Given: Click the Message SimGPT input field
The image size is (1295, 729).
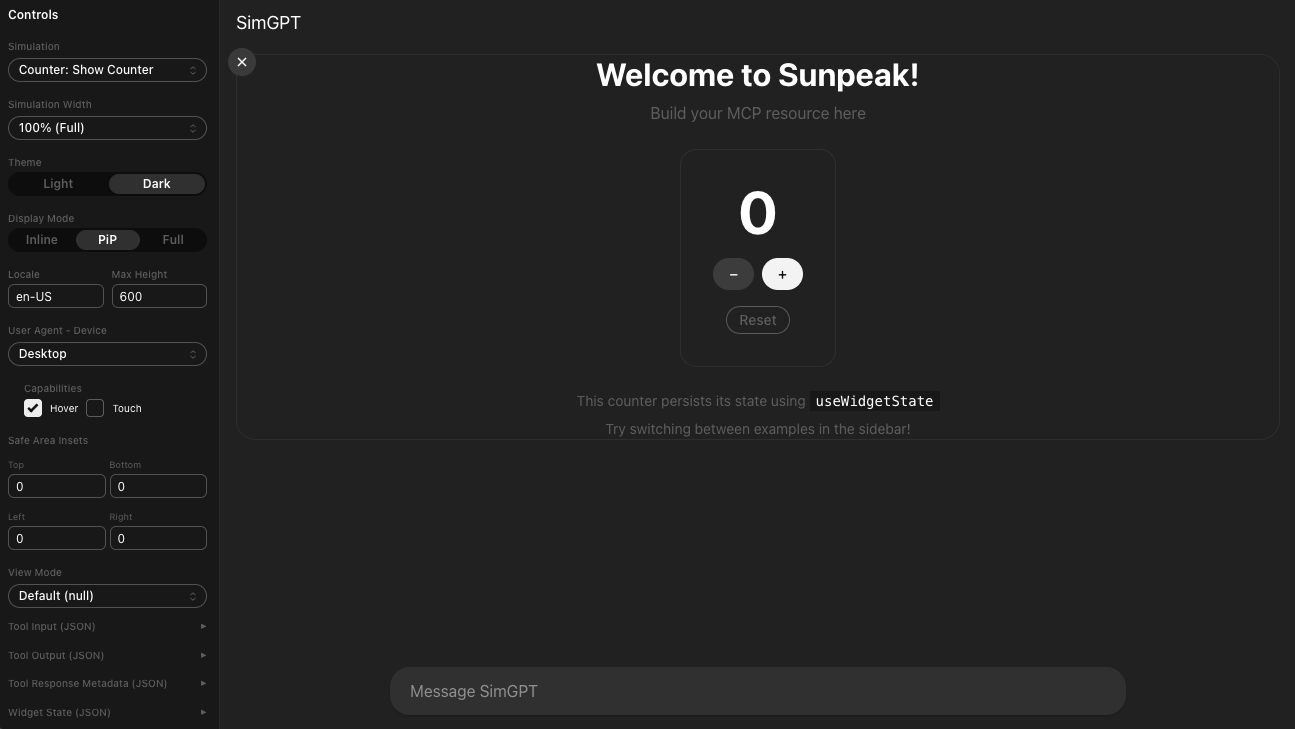Looking at the screenshot, I should pyautogui.click(x=757, y=692).
